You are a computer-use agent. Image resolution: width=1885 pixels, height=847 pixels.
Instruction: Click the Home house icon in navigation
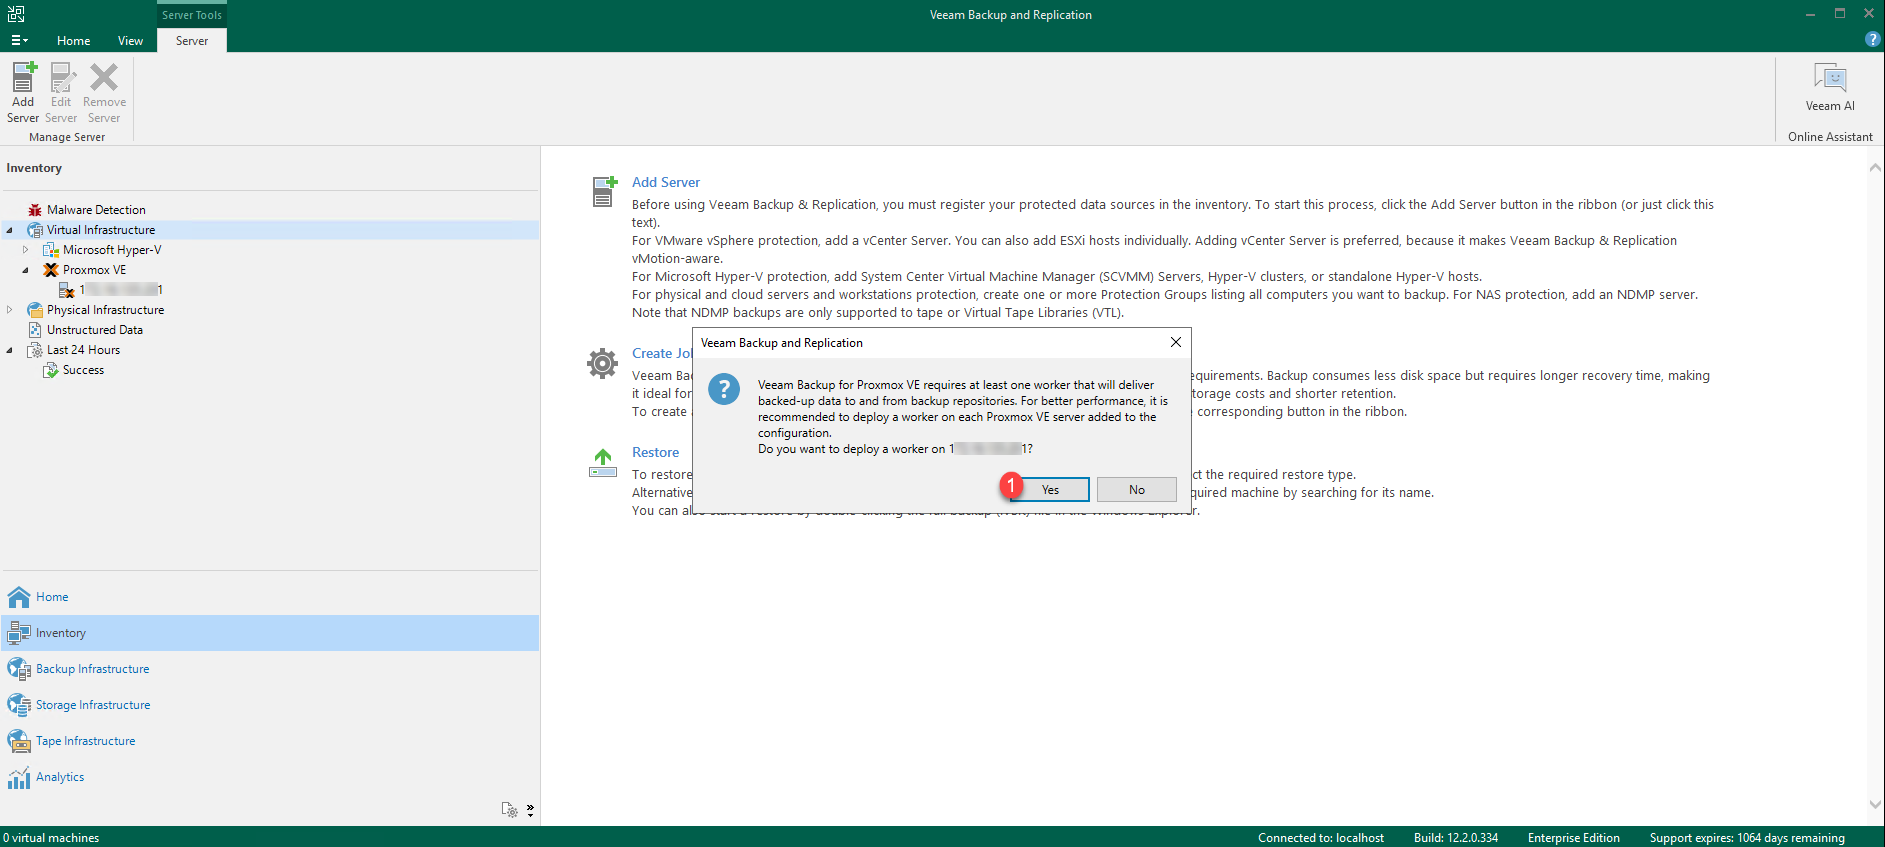(x=19, y=597)
